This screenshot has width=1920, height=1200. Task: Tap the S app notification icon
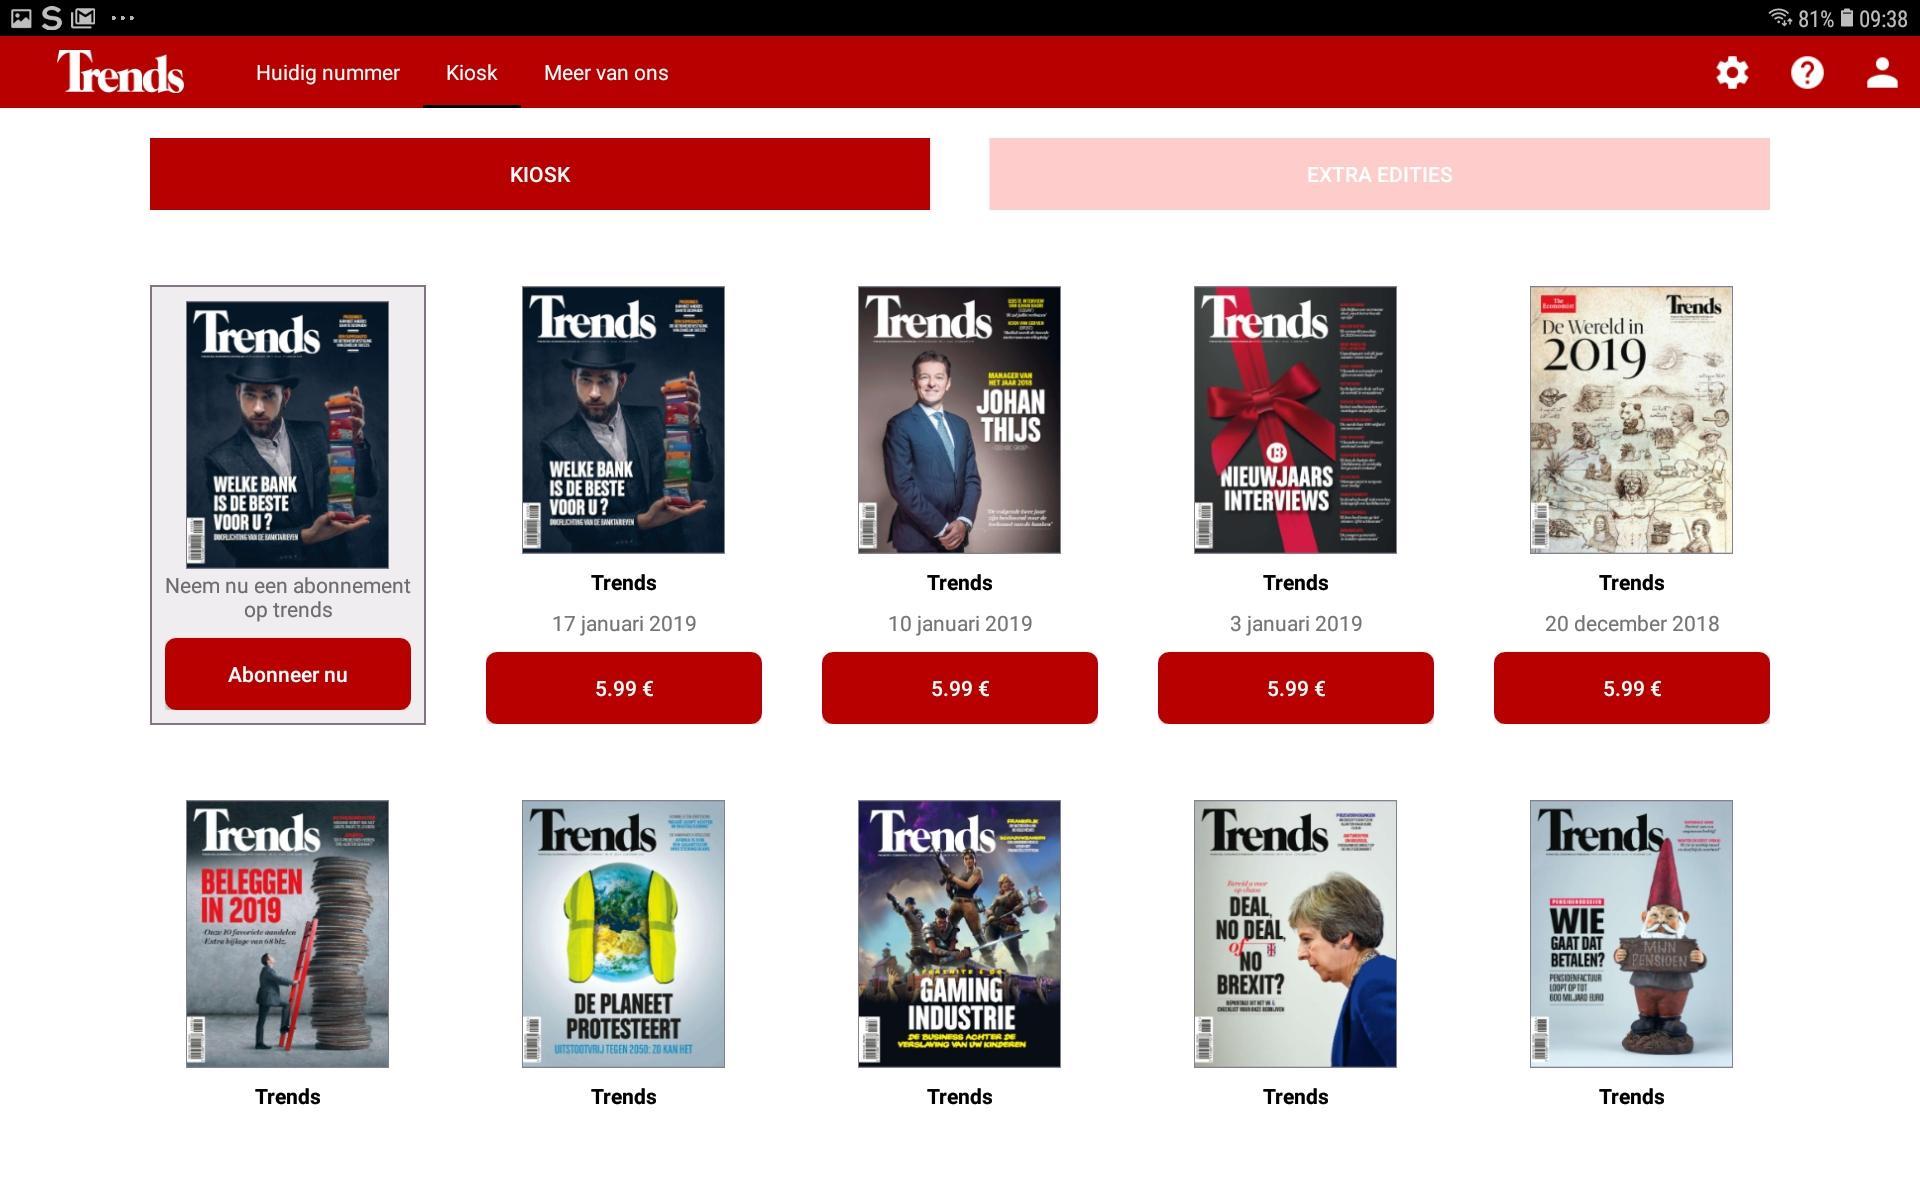pyautogui.click(x=52, y=18)
